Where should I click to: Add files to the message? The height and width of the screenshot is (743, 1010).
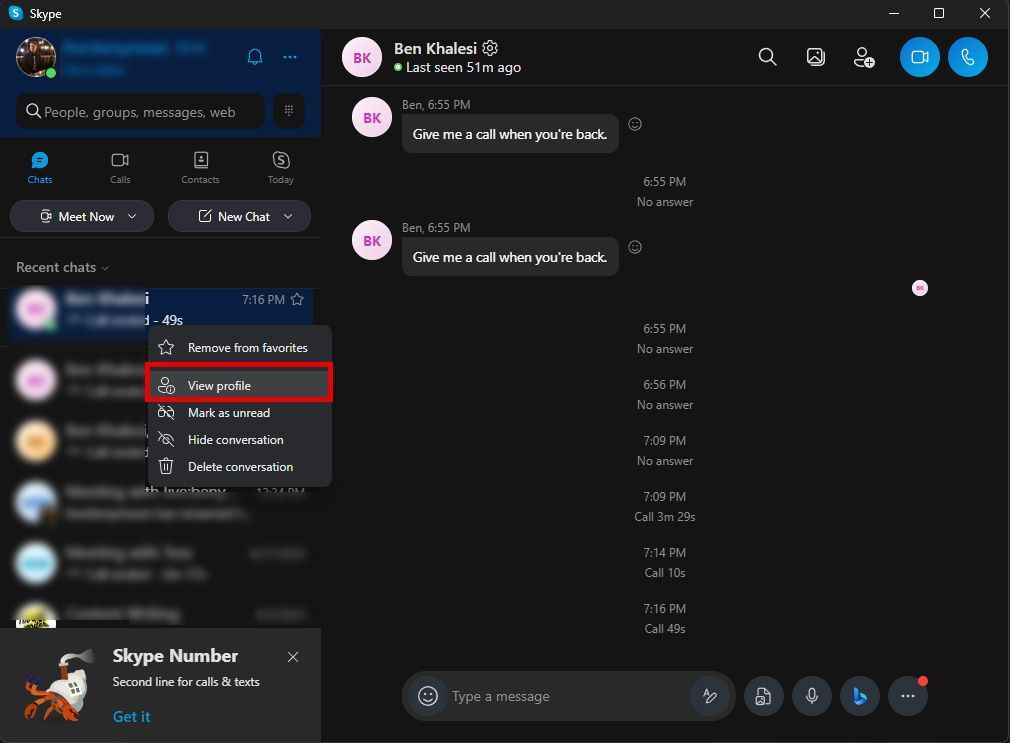[763, 696]
